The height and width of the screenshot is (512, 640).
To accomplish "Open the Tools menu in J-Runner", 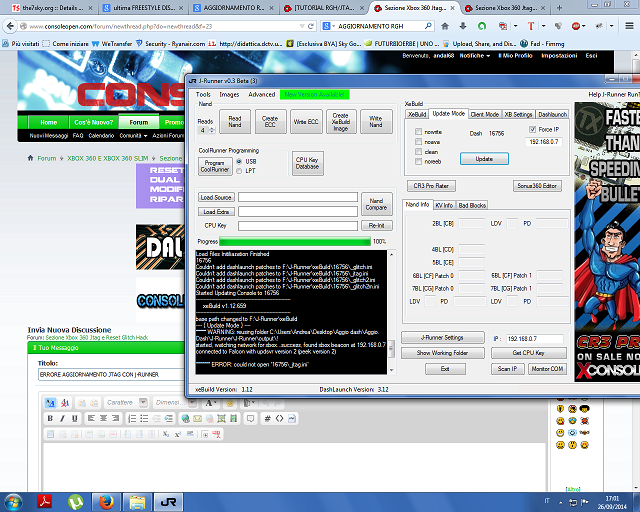I will [x=203, y=94].
